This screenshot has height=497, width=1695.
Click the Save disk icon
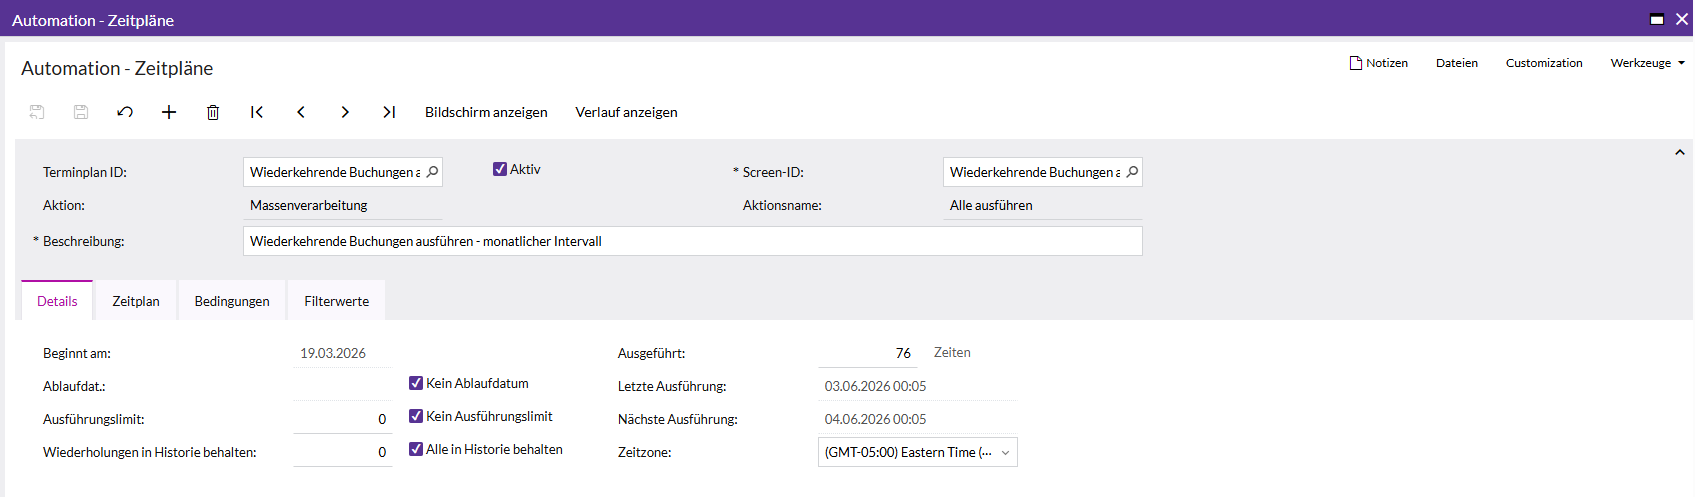point(81,112)
